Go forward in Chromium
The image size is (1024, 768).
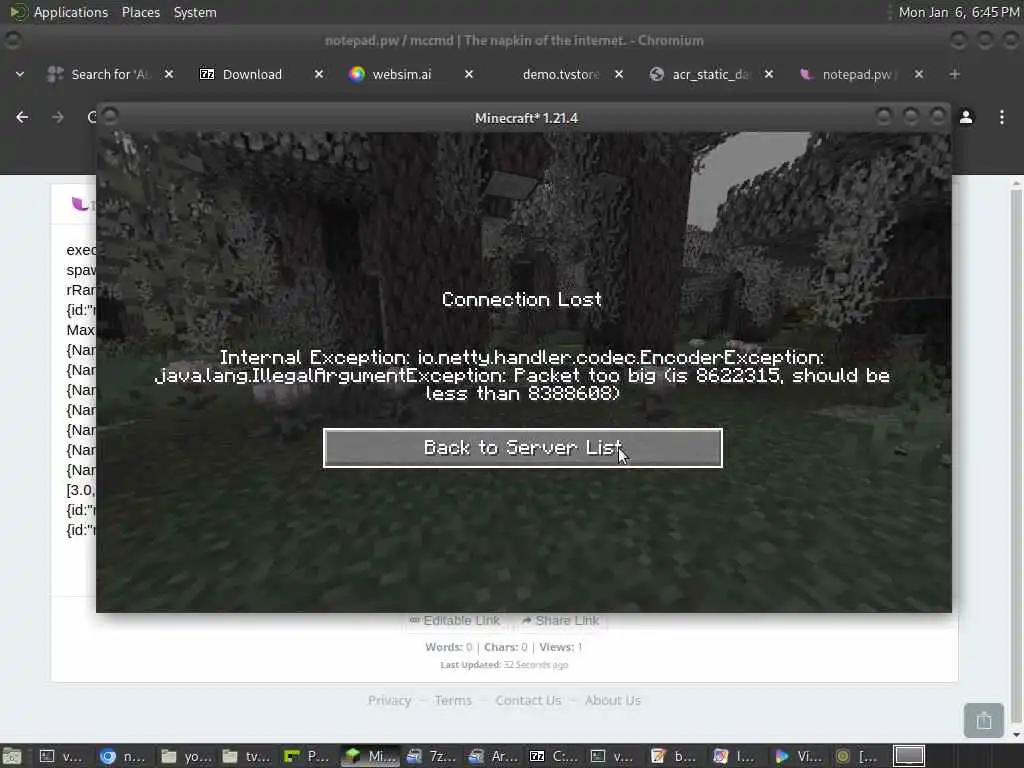[x=57, y=117]
